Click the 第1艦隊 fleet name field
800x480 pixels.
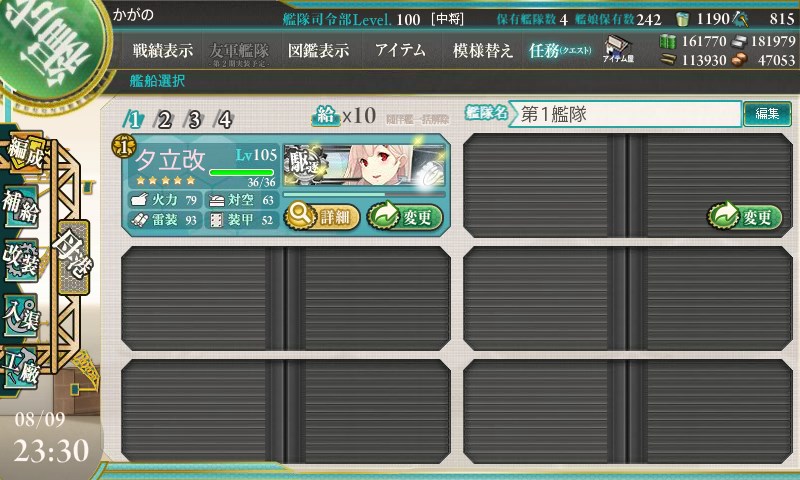626,114
